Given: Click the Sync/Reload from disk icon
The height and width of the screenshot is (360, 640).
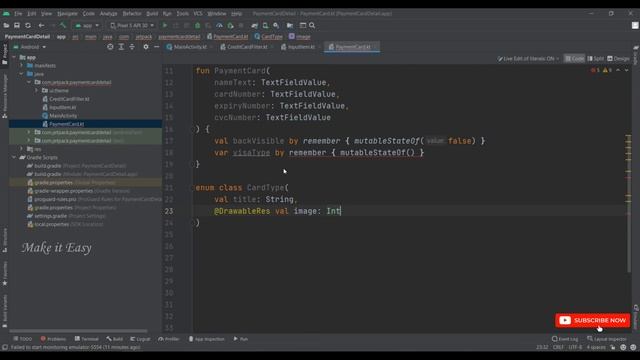Looking at the screenshot, I should 28,25.
